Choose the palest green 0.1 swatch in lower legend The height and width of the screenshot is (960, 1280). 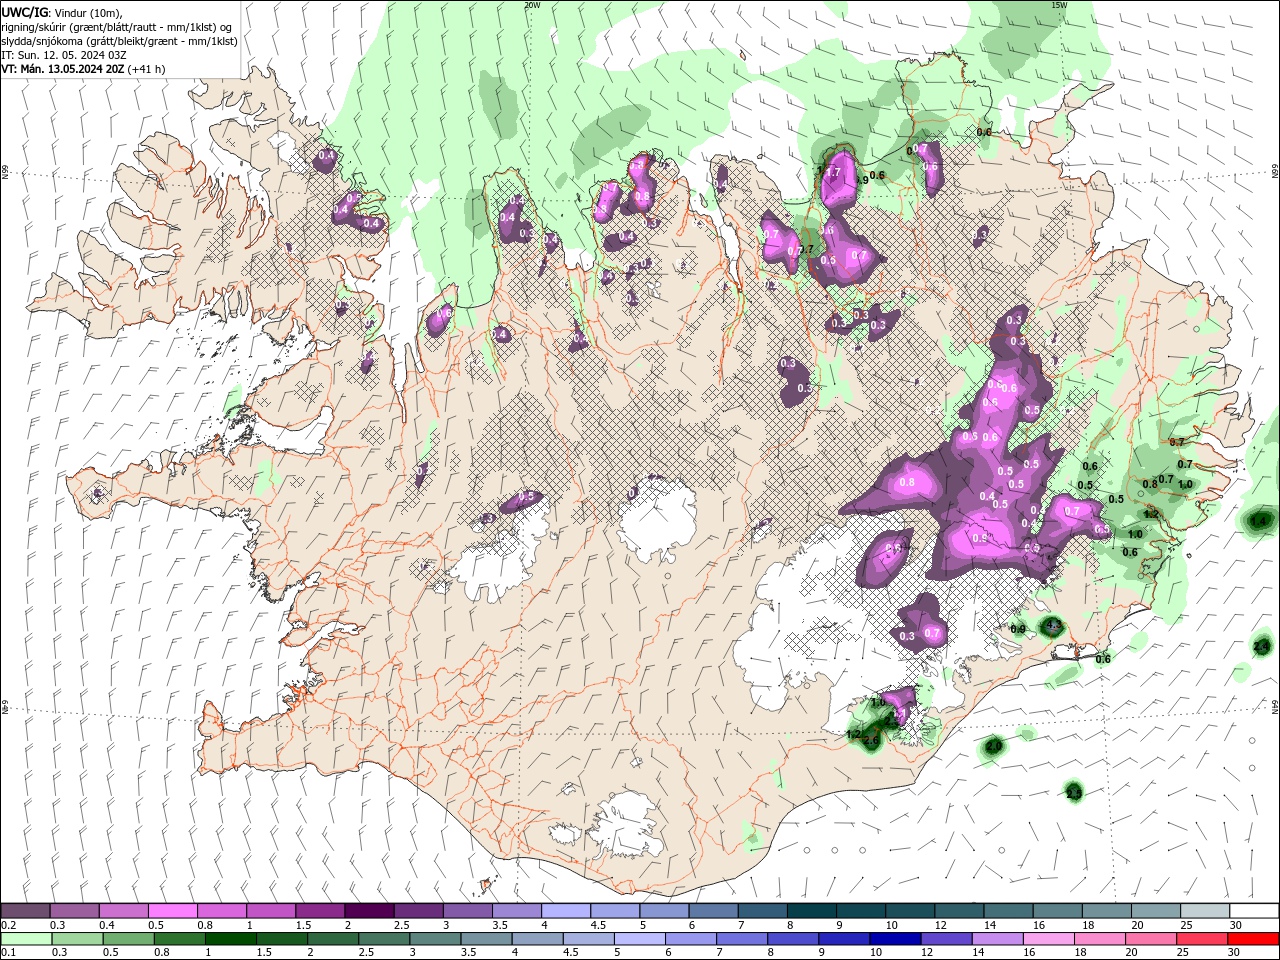point(26,938)
